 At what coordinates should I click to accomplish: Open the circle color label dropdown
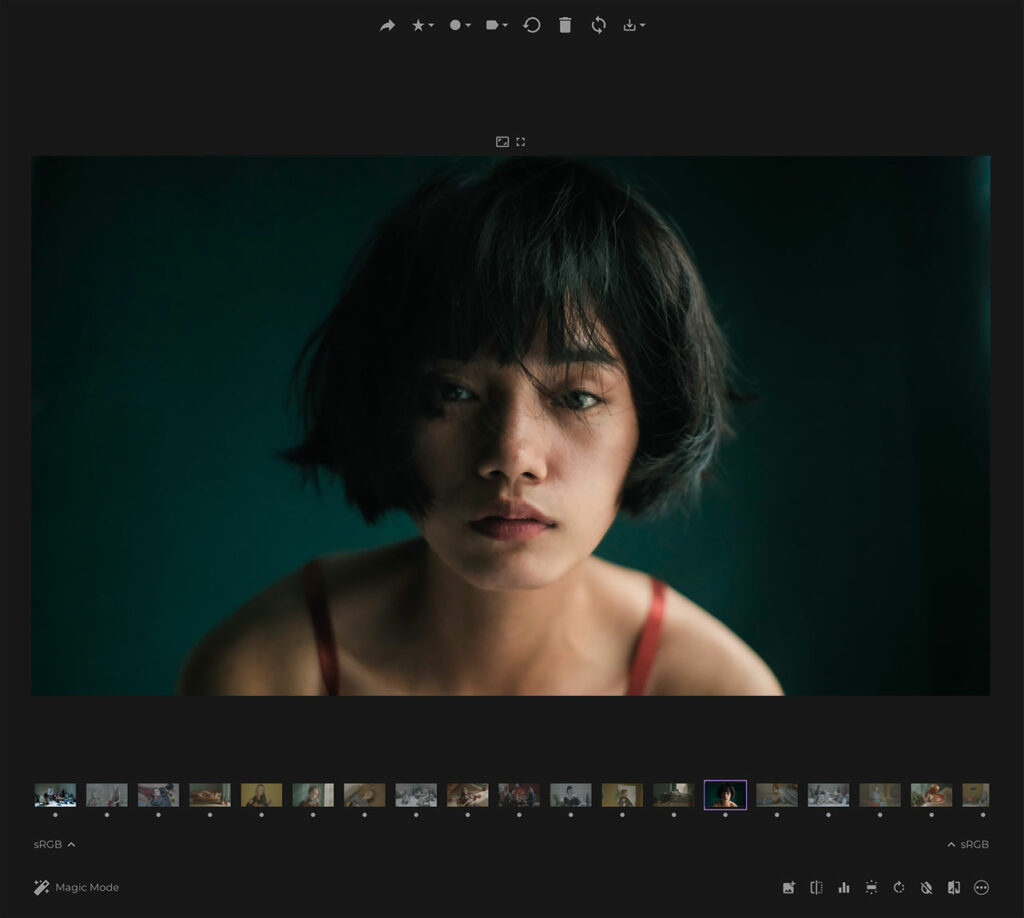pyautogui.click(x=459, y=25)
